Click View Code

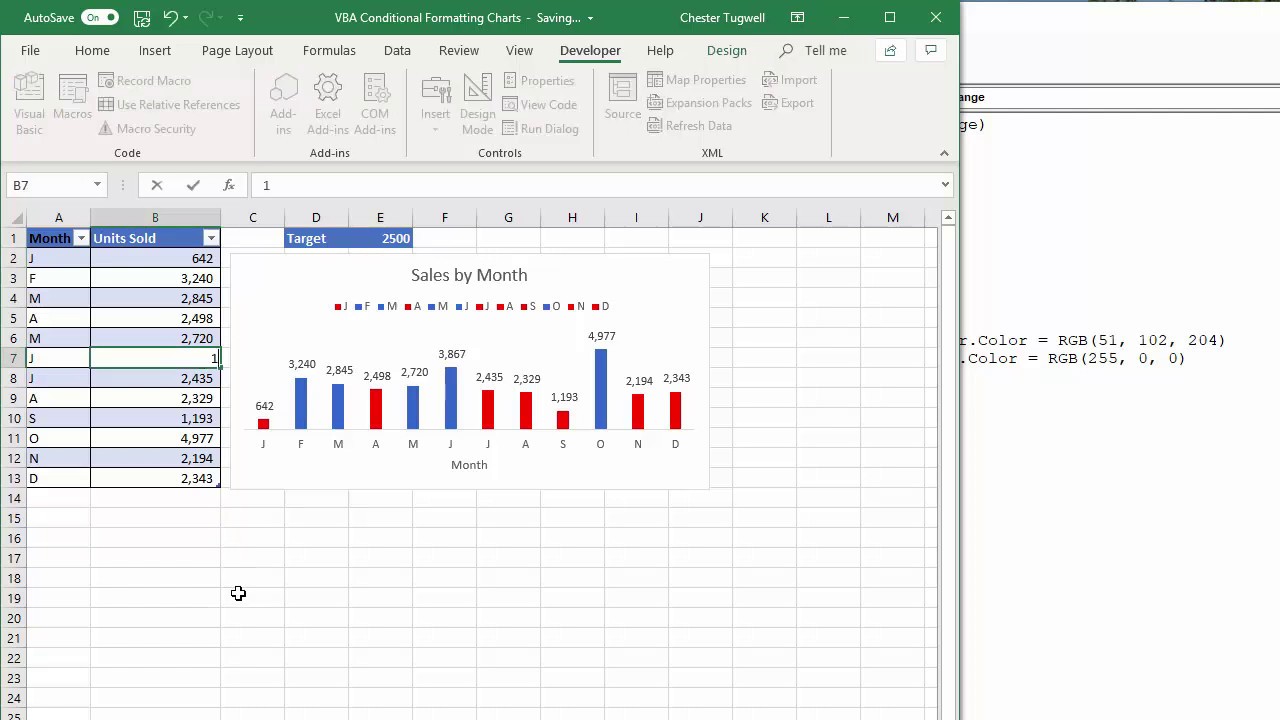[x=539, y=105]
